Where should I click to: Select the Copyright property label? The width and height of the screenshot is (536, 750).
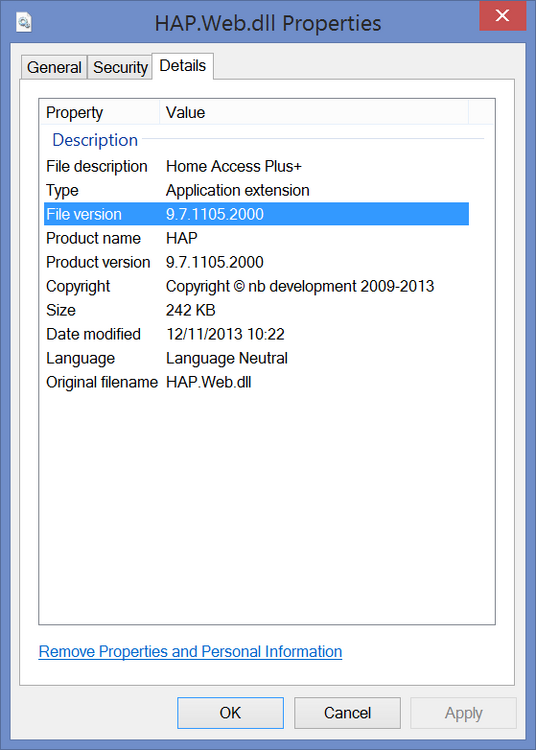click(x=78, y=286)
